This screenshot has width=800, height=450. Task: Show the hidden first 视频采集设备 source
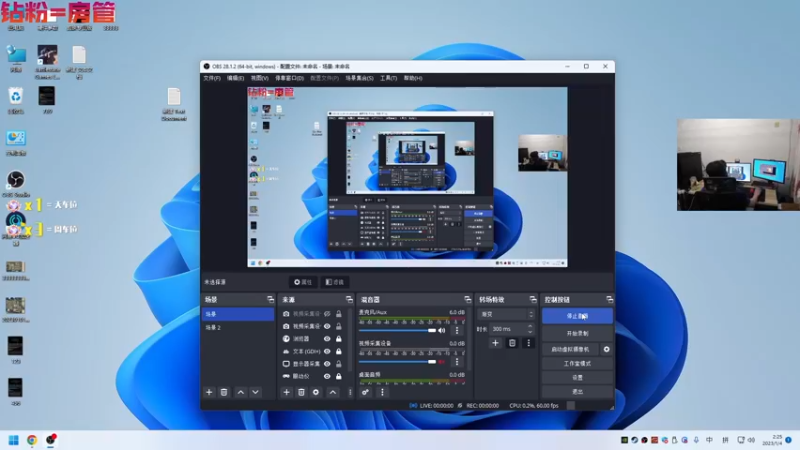click(327, 314)
